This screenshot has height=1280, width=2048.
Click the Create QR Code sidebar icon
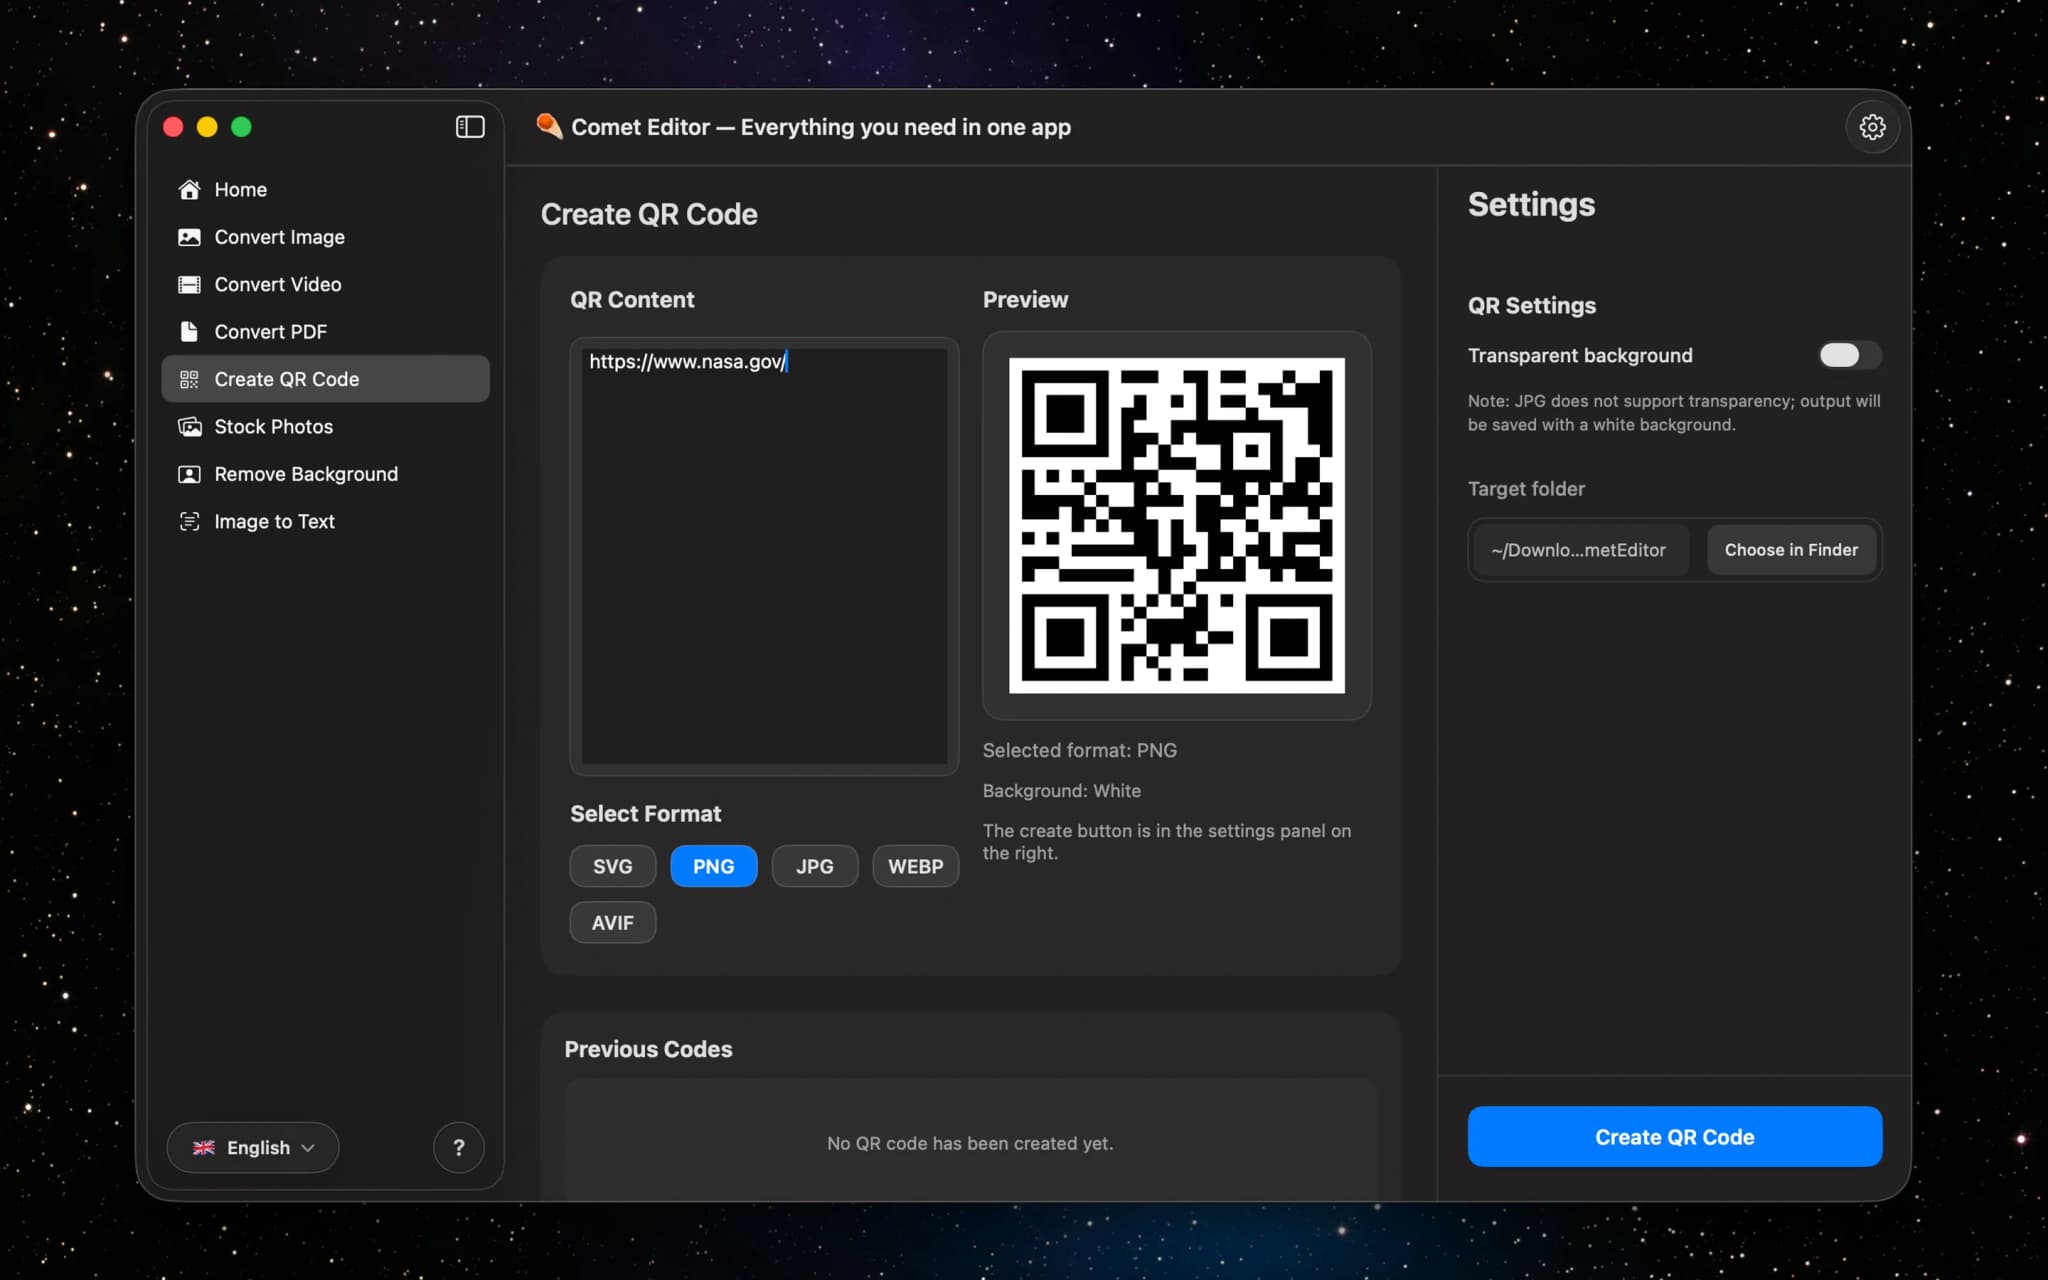(190, 379)
